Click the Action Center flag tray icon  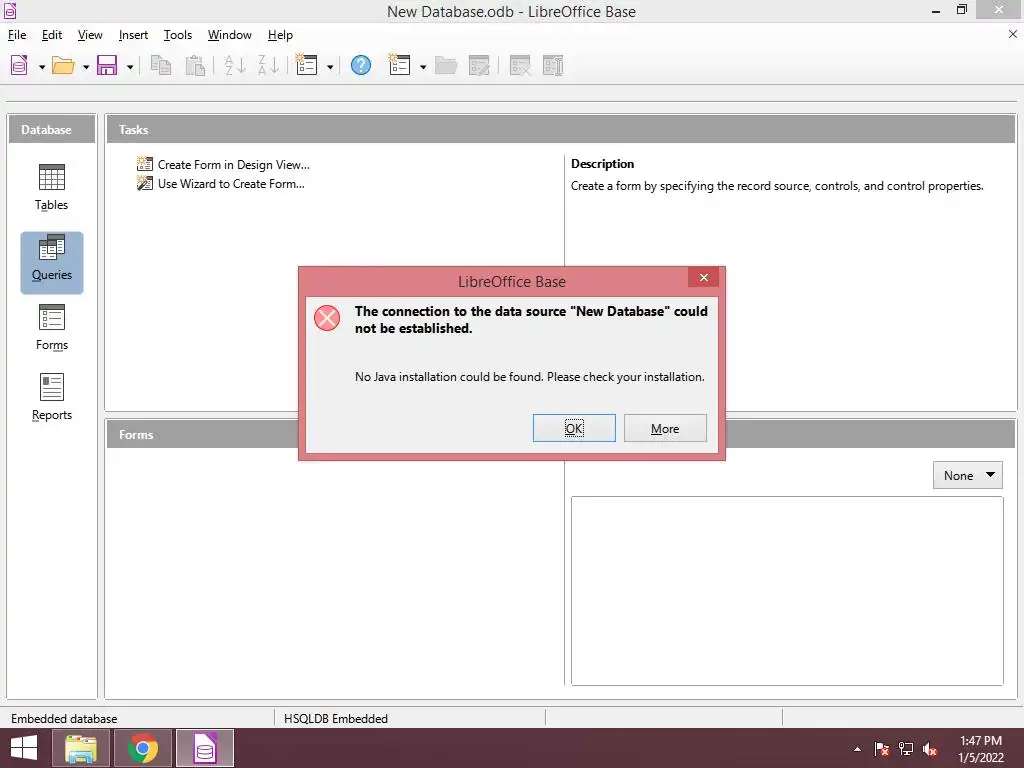pos(881,749)
